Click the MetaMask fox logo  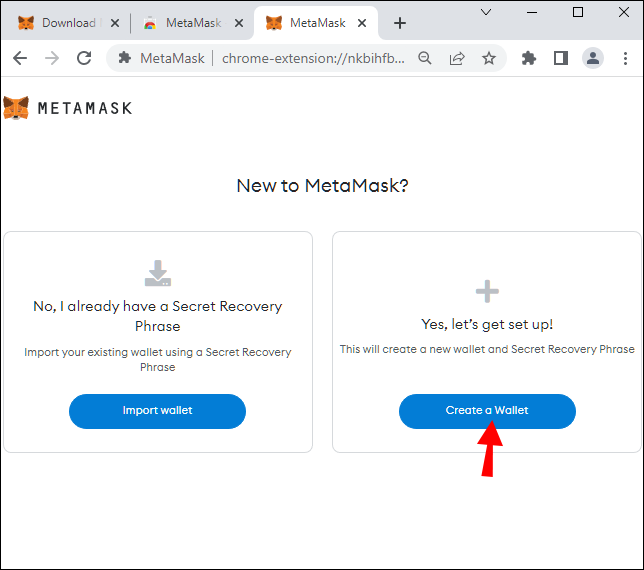[16, 107]
